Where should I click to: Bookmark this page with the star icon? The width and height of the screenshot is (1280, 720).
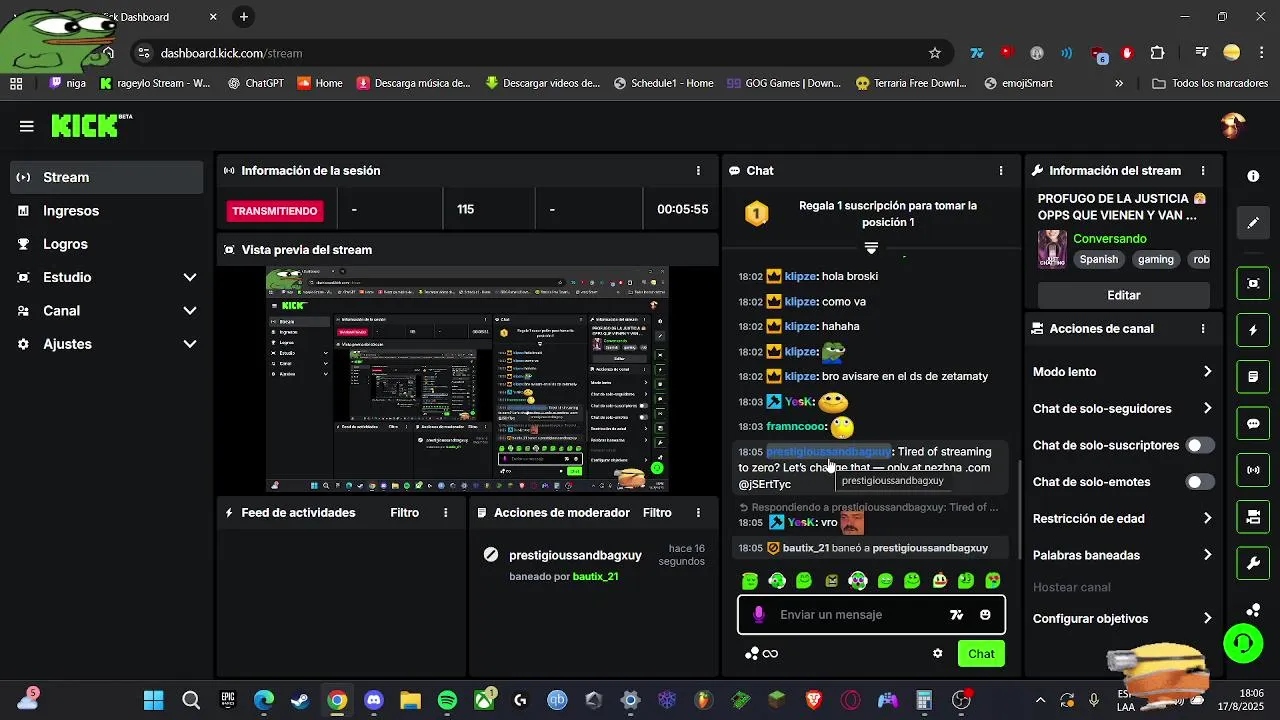pyautogui.click(x=935, y=53)
